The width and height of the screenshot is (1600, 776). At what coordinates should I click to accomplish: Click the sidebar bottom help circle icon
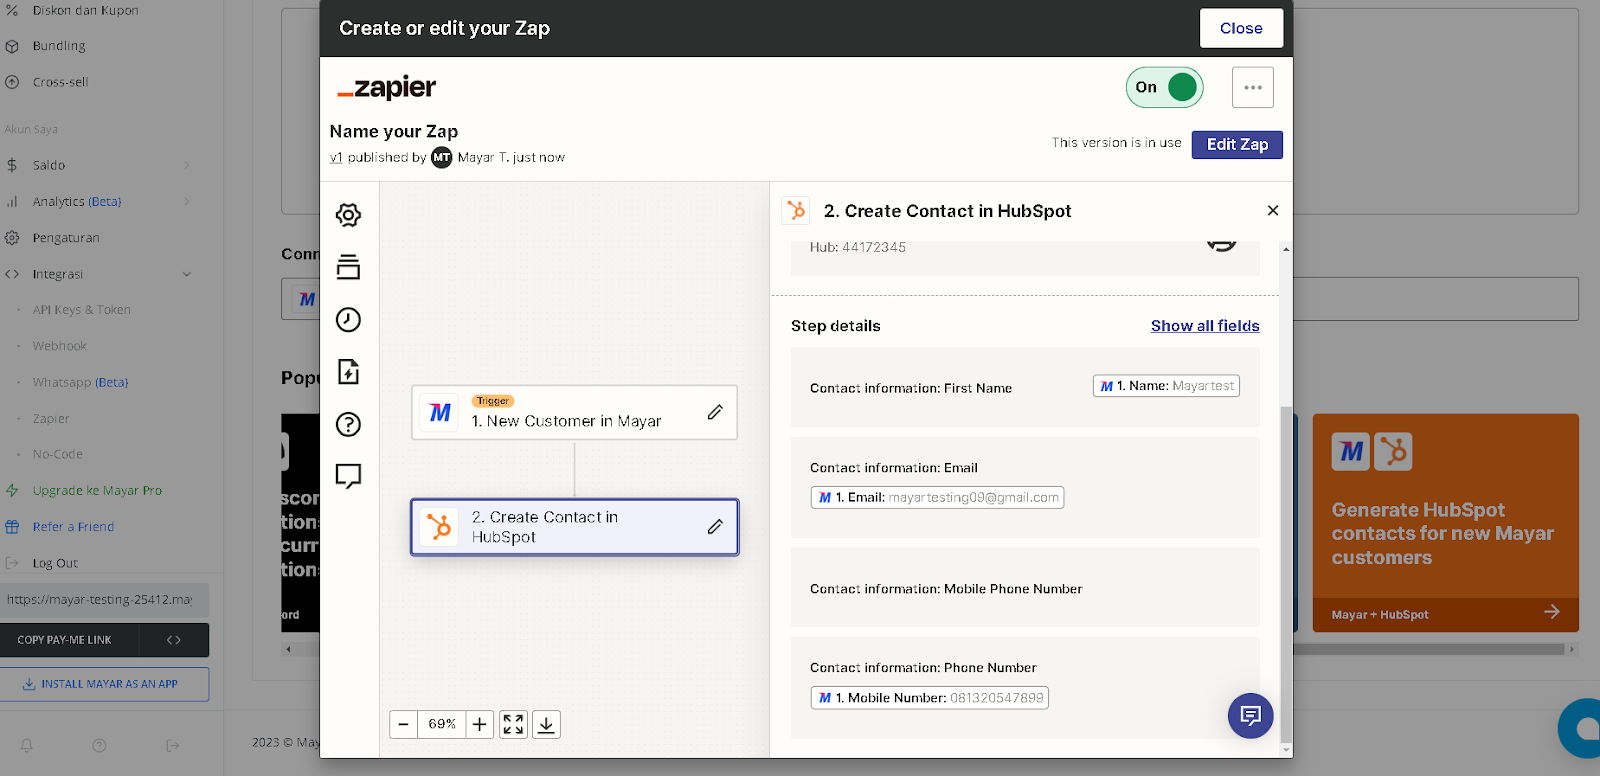[x=99, y=745]
